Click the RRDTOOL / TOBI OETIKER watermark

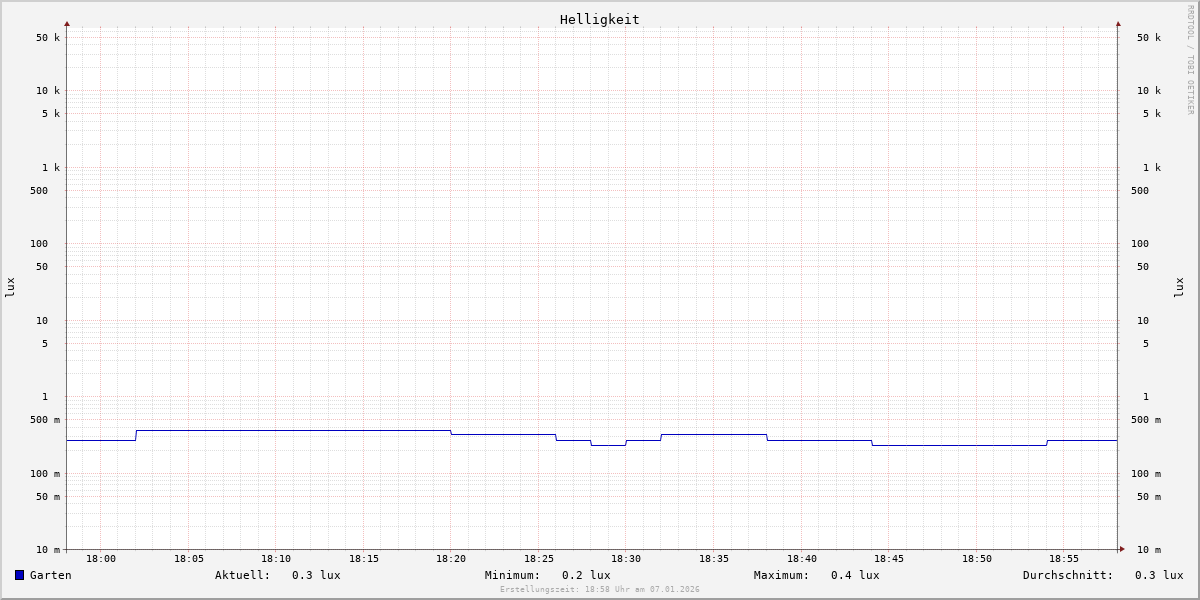click(x=1190, y=60)
